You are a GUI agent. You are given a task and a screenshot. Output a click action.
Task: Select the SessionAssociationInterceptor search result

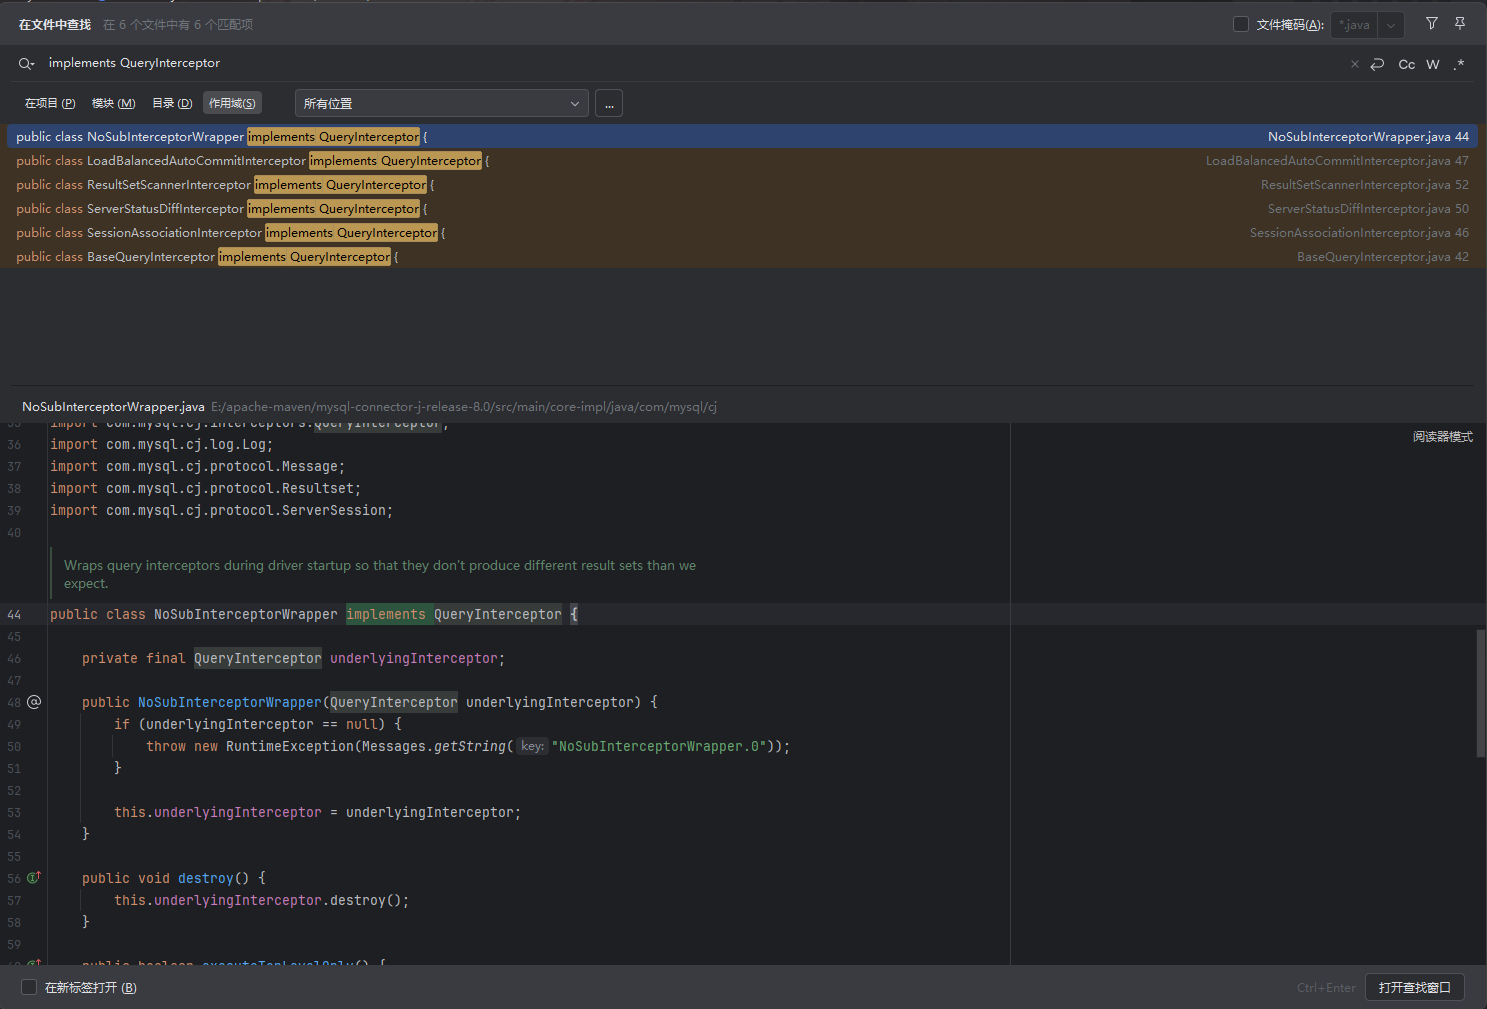[230, 233]
